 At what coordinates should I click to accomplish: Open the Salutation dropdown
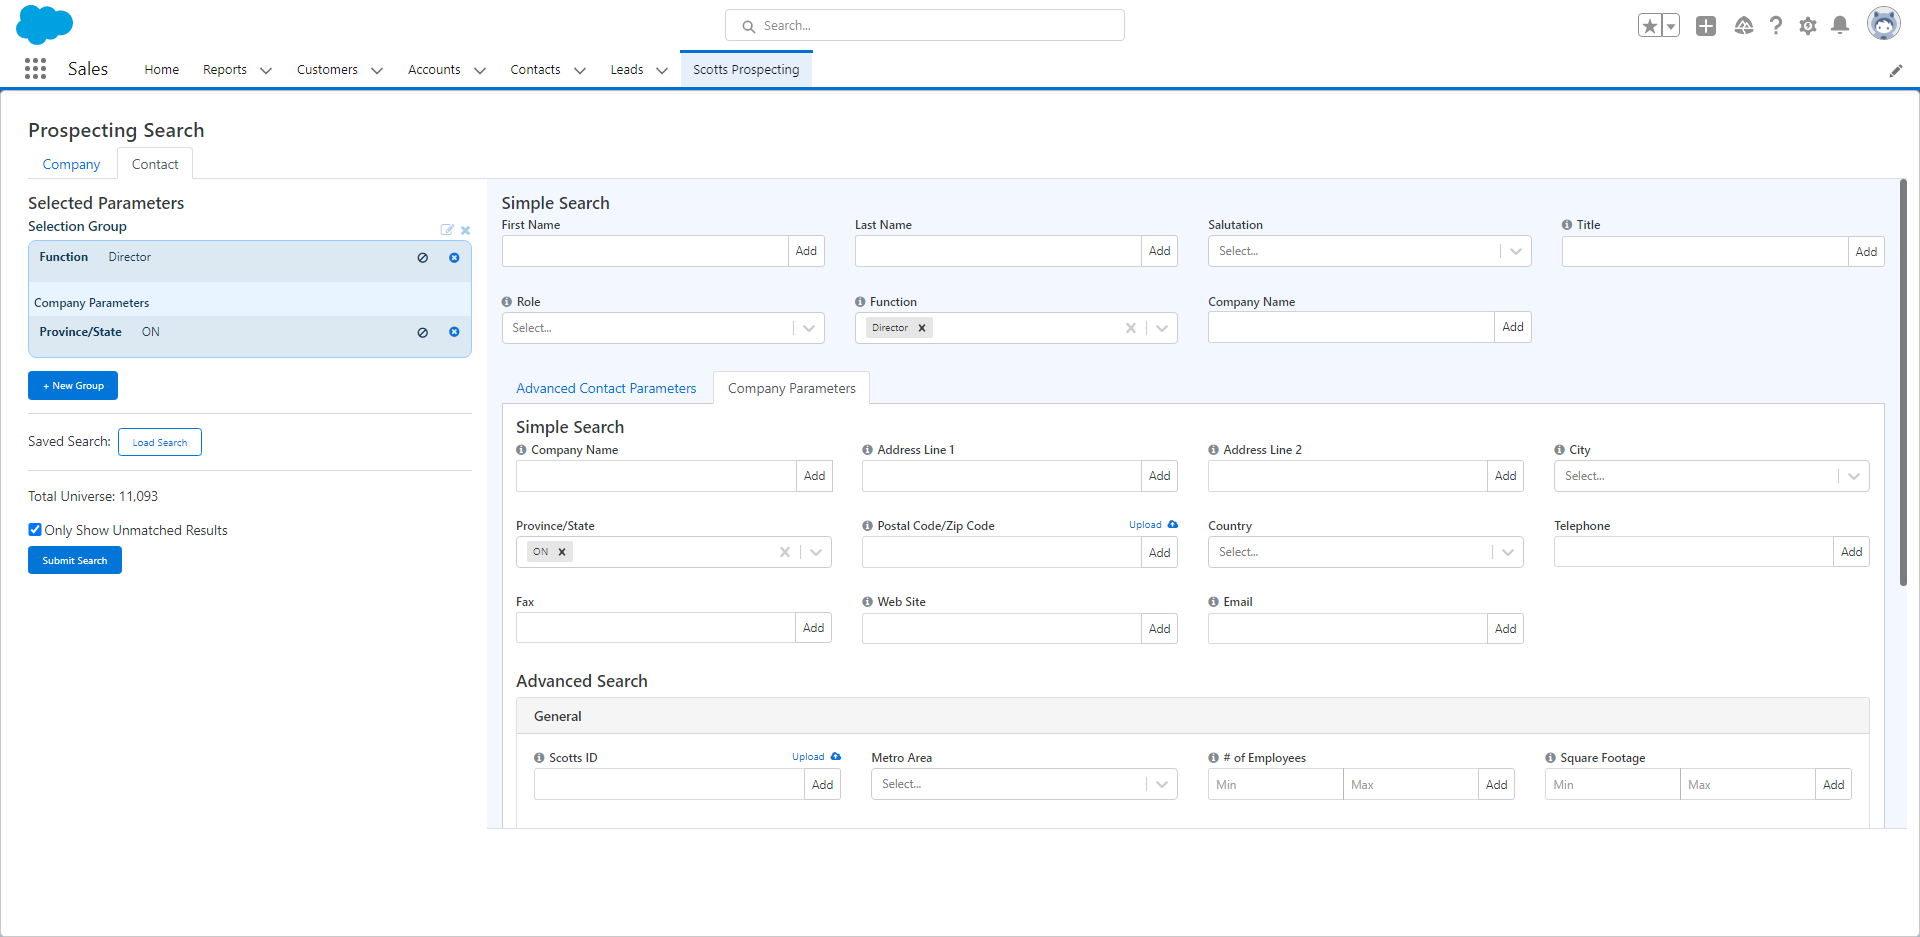tap(1369, 251)
